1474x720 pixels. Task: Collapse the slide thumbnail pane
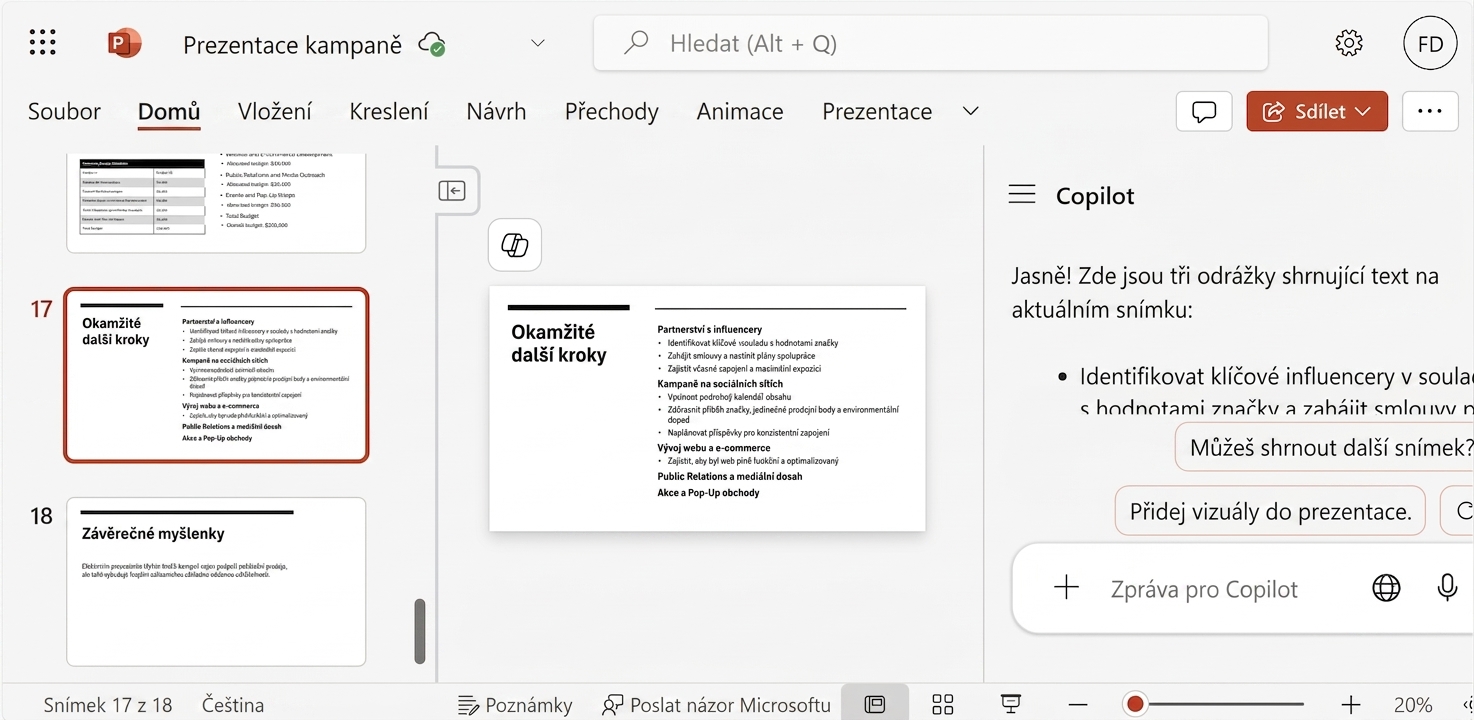452,191
